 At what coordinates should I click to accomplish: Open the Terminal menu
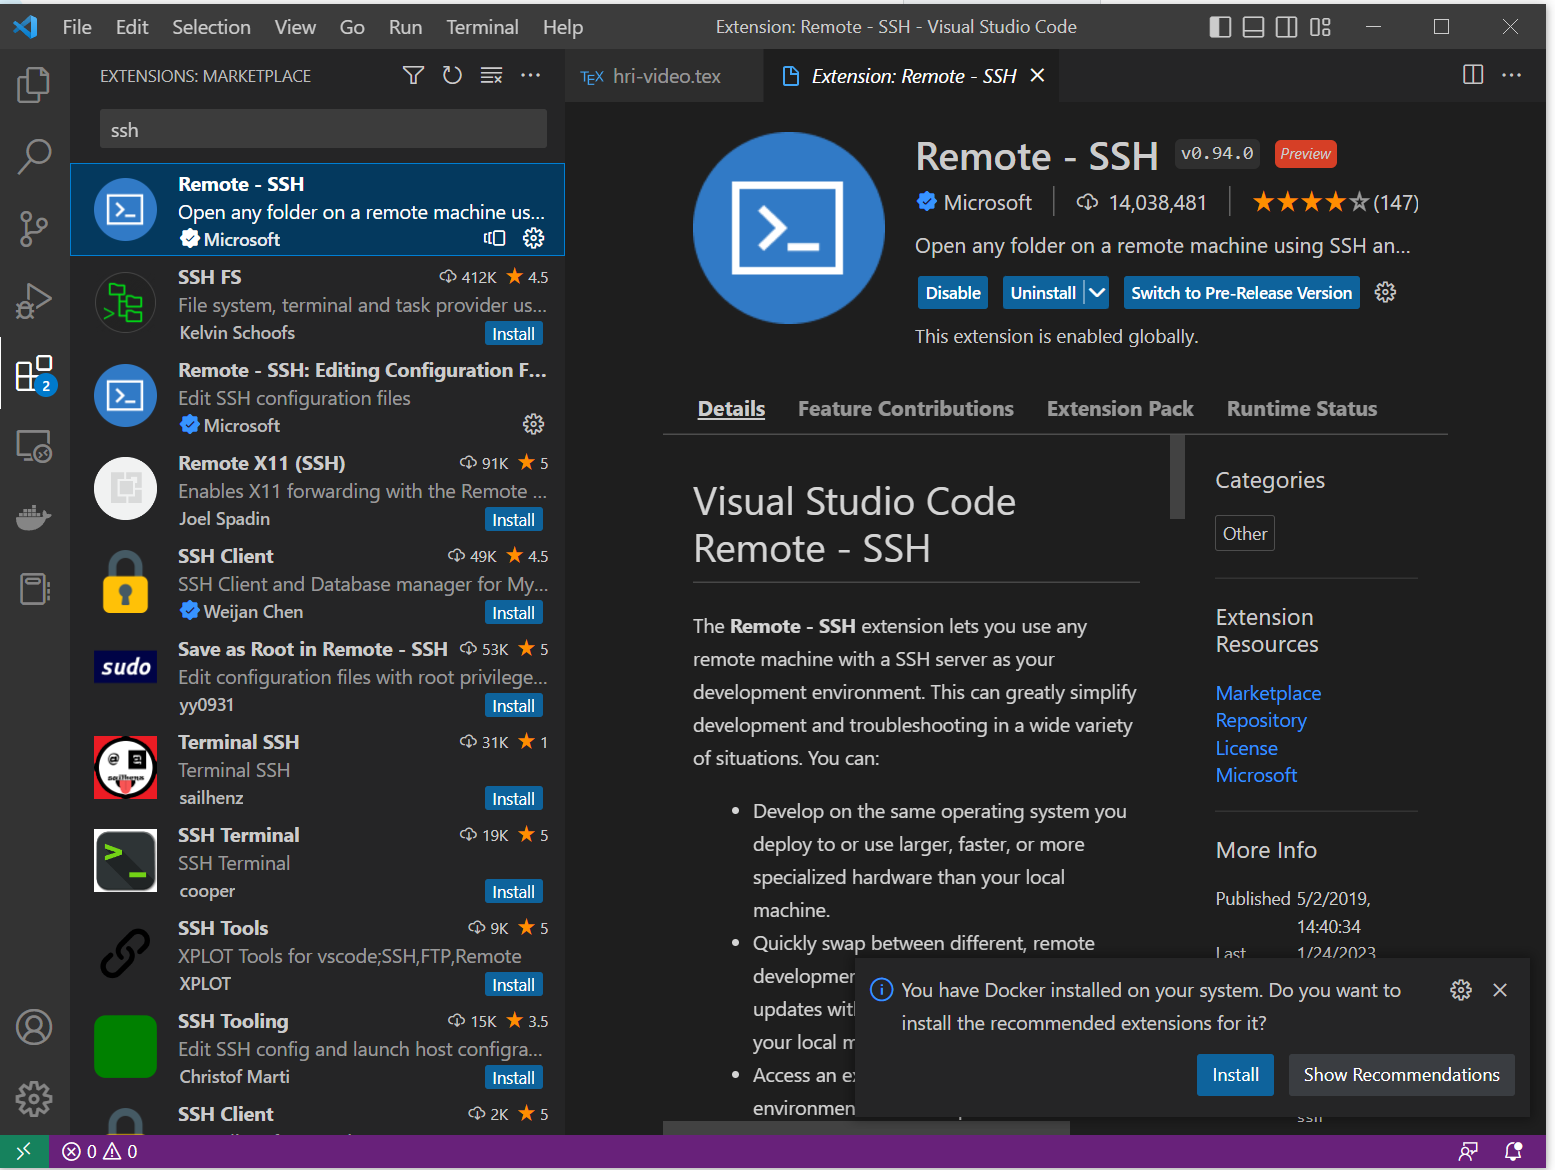click(x=482, y=27)
